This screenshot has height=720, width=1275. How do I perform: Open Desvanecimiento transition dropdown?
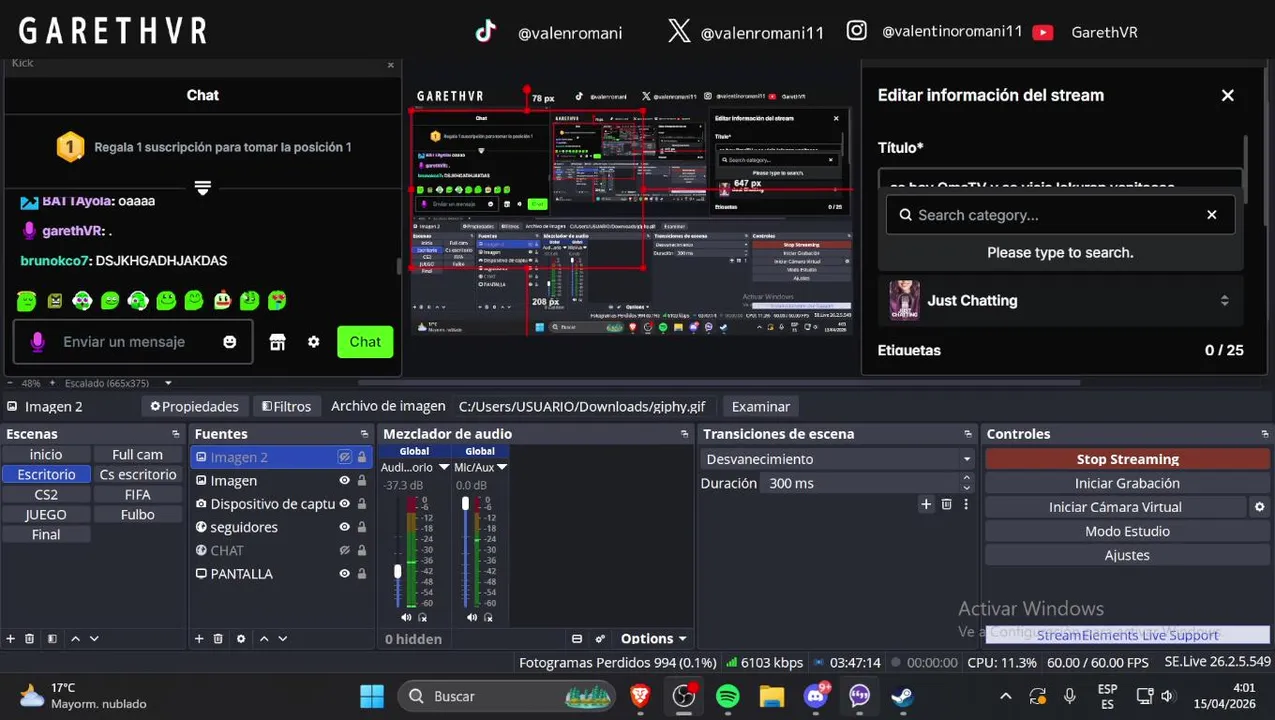[x=837, y=459]
